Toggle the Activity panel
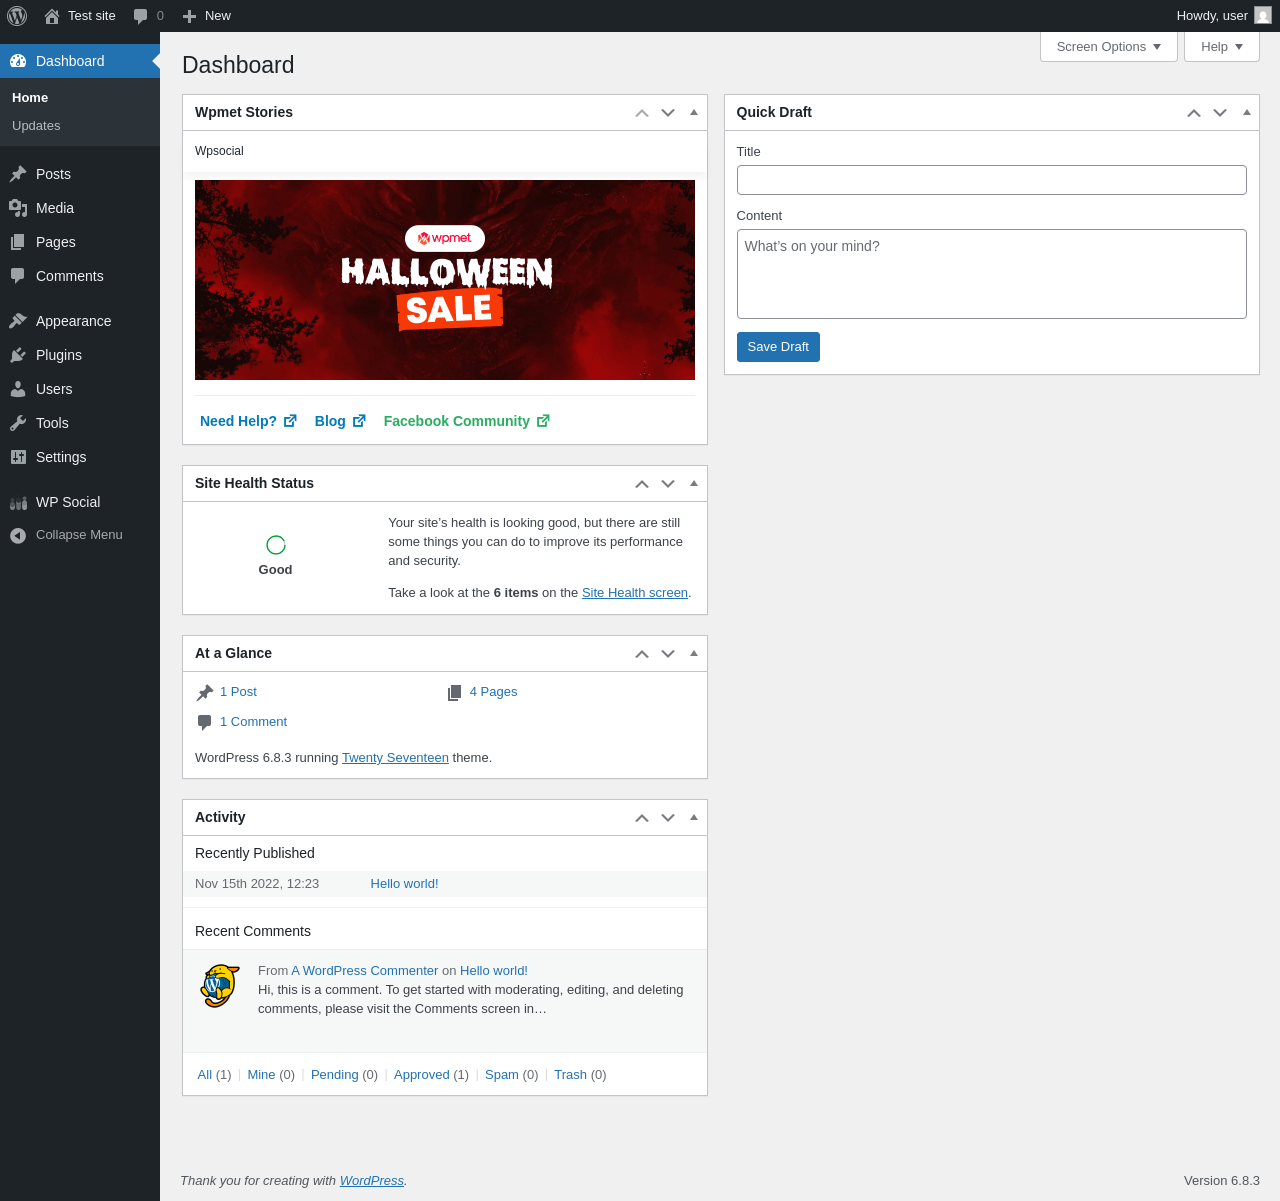This screenshot has width=1280, height=1201. [694, 817]
